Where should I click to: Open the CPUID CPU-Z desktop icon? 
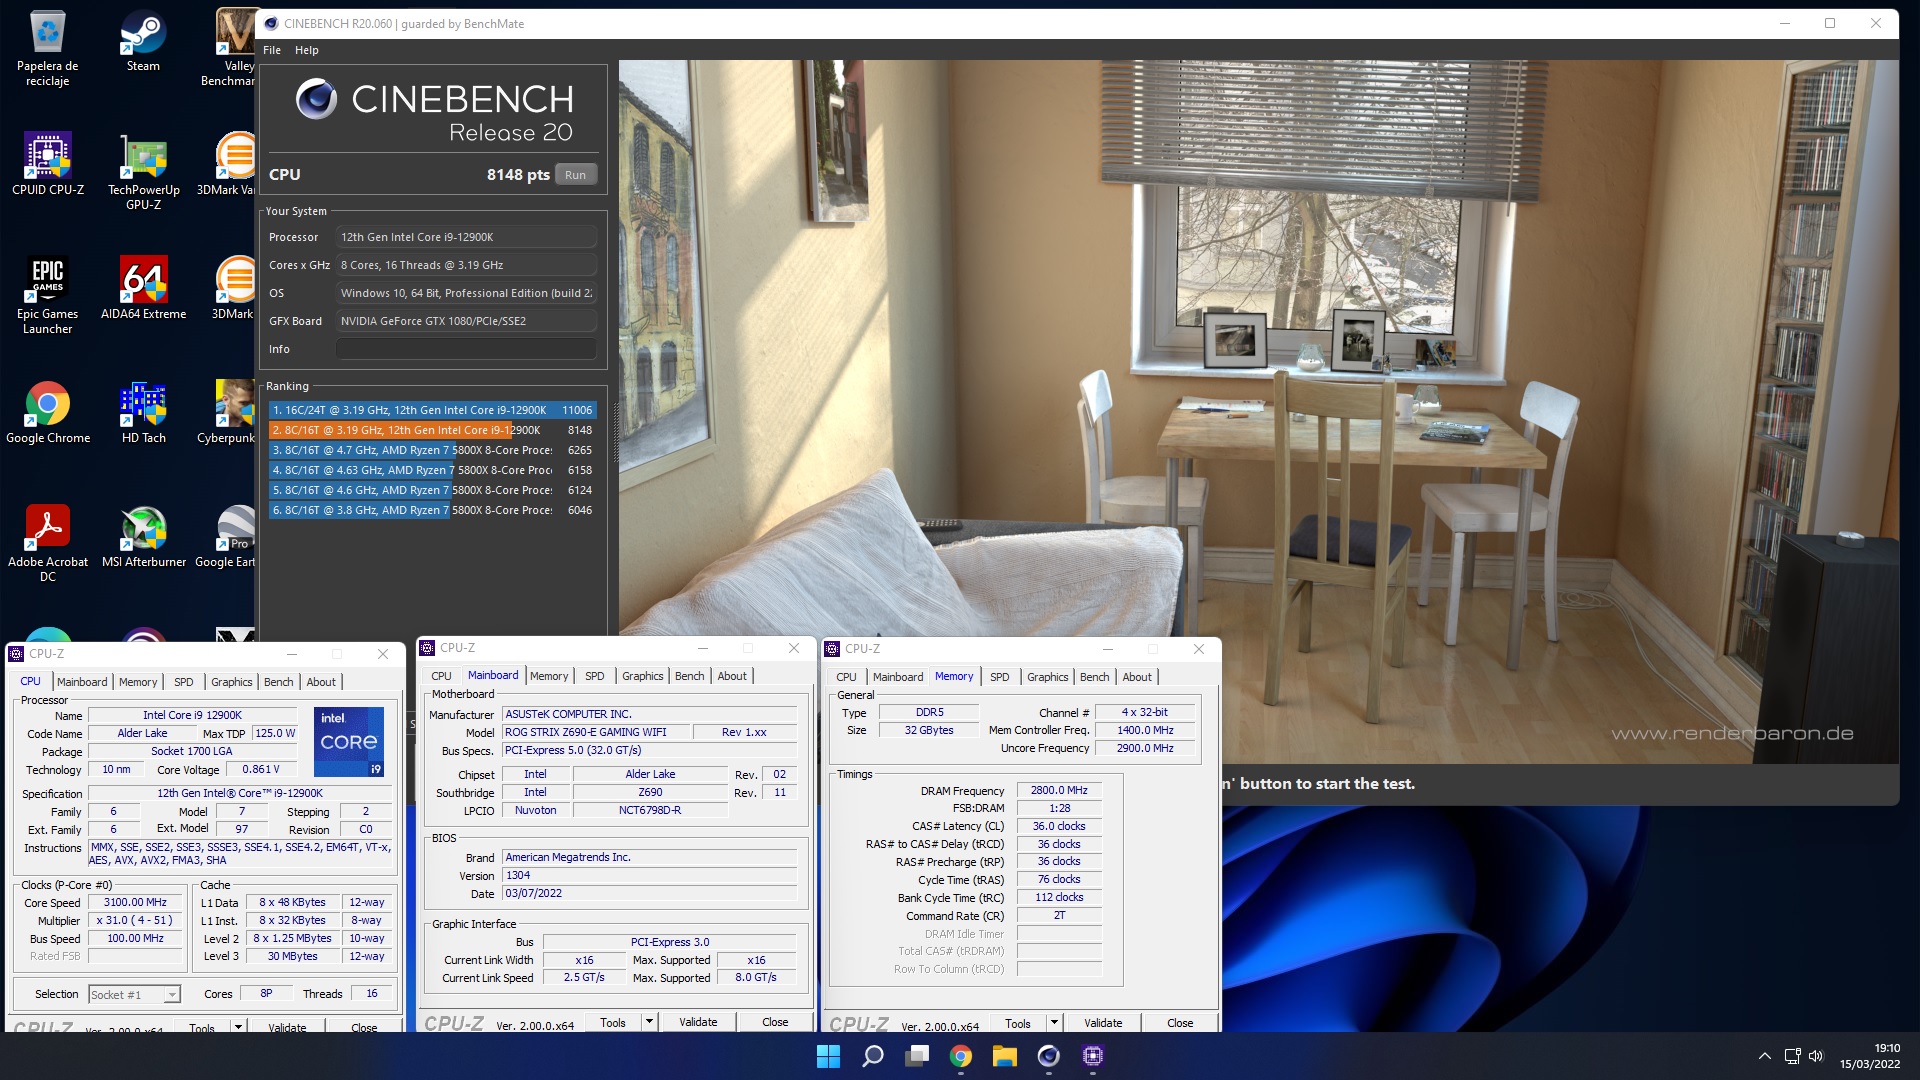[x=47, y=165]
